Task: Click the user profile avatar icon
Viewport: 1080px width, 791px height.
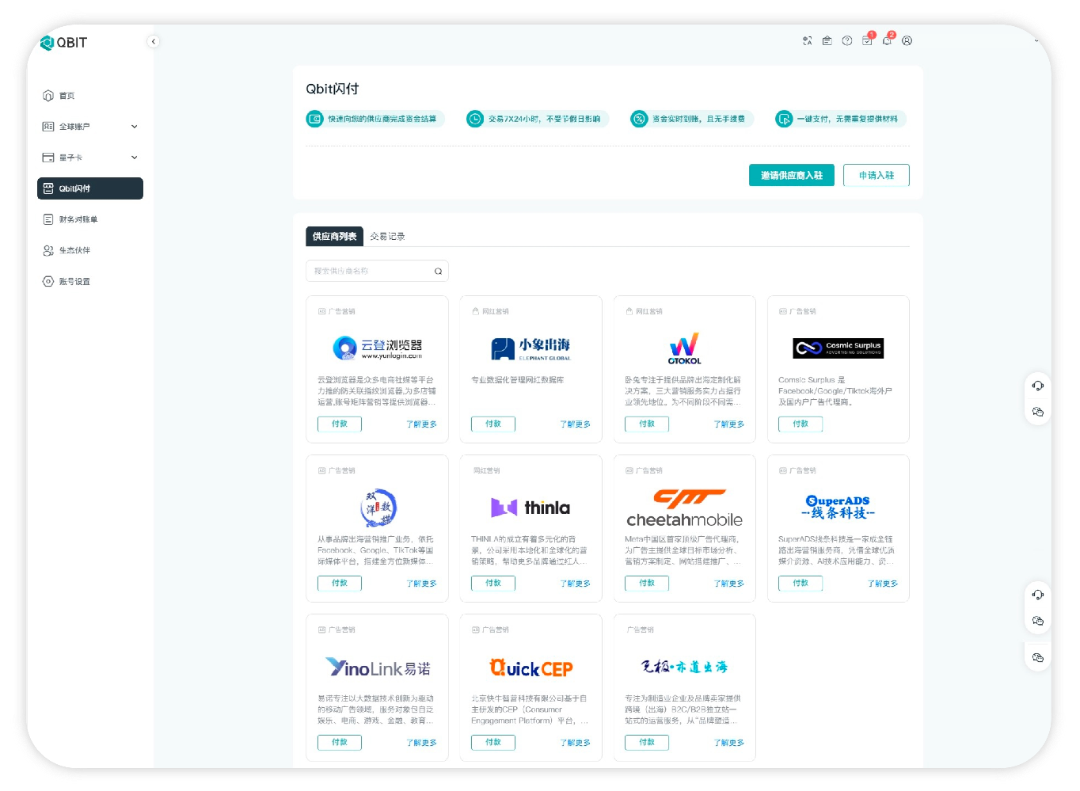Action: point(907,41)
